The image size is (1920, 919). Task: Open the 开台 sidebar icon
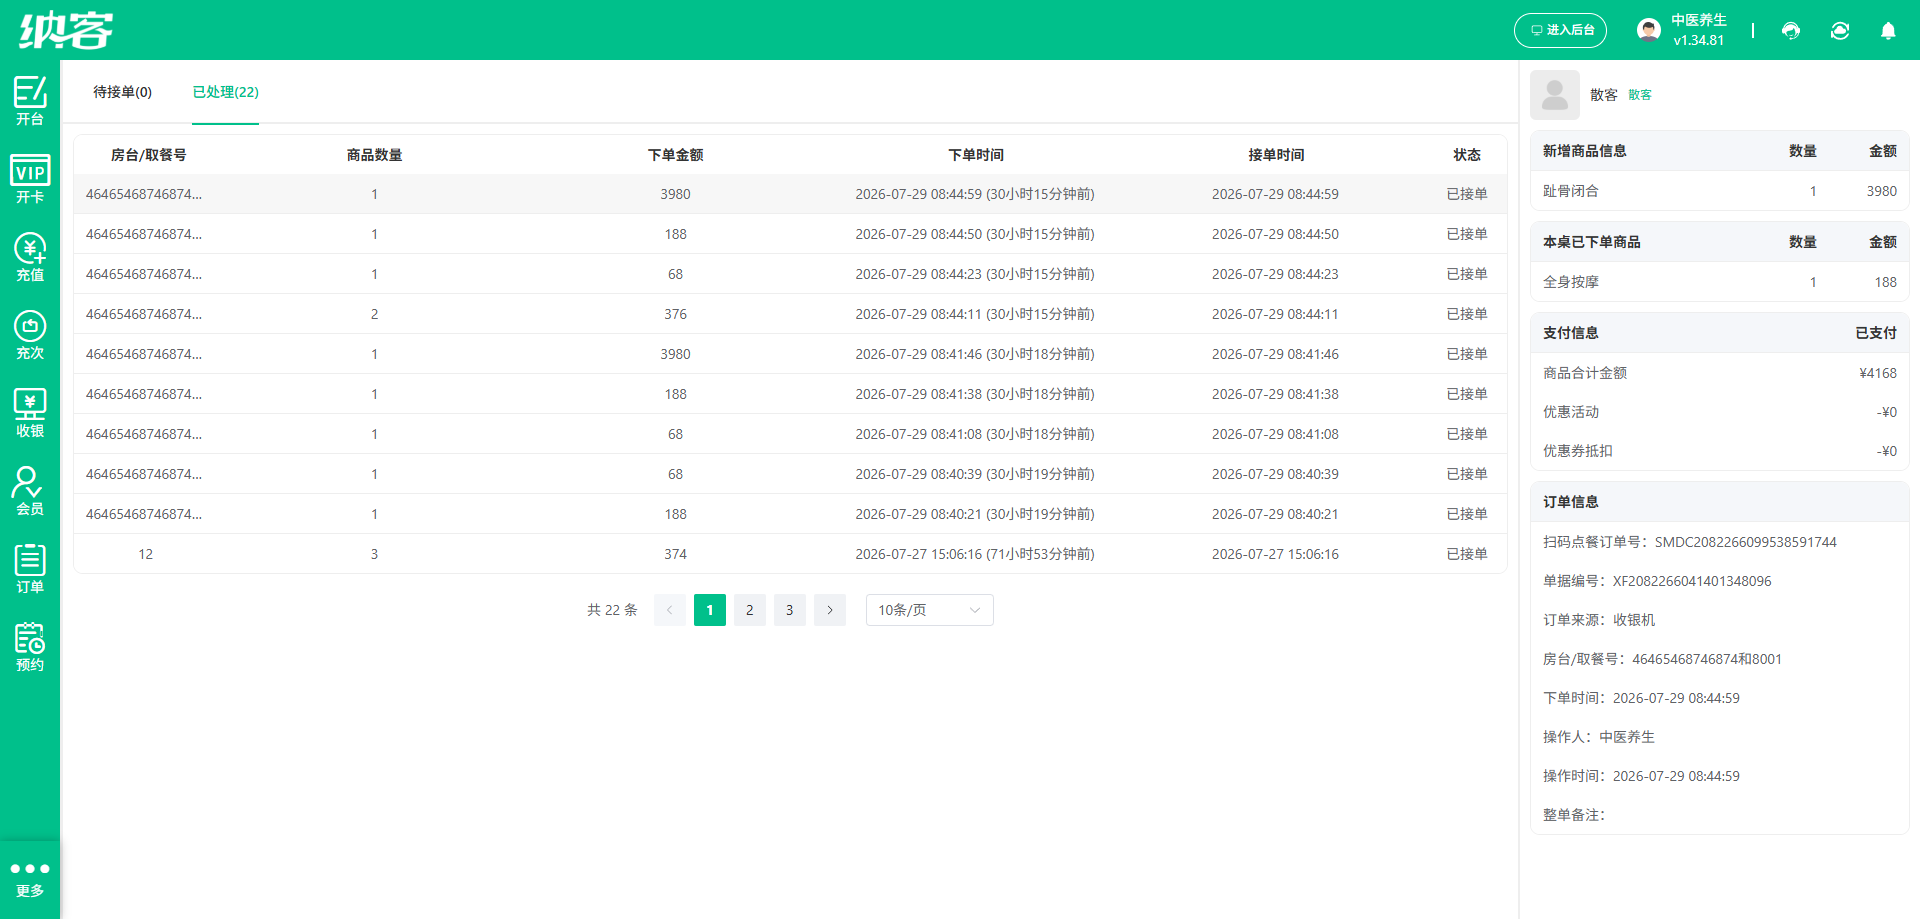click(x=30, y=100)
